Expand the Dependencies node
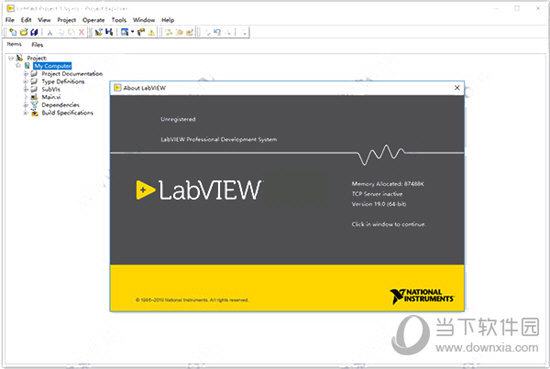The height and width of the screenshot is (369, 550). click(26, 105)
